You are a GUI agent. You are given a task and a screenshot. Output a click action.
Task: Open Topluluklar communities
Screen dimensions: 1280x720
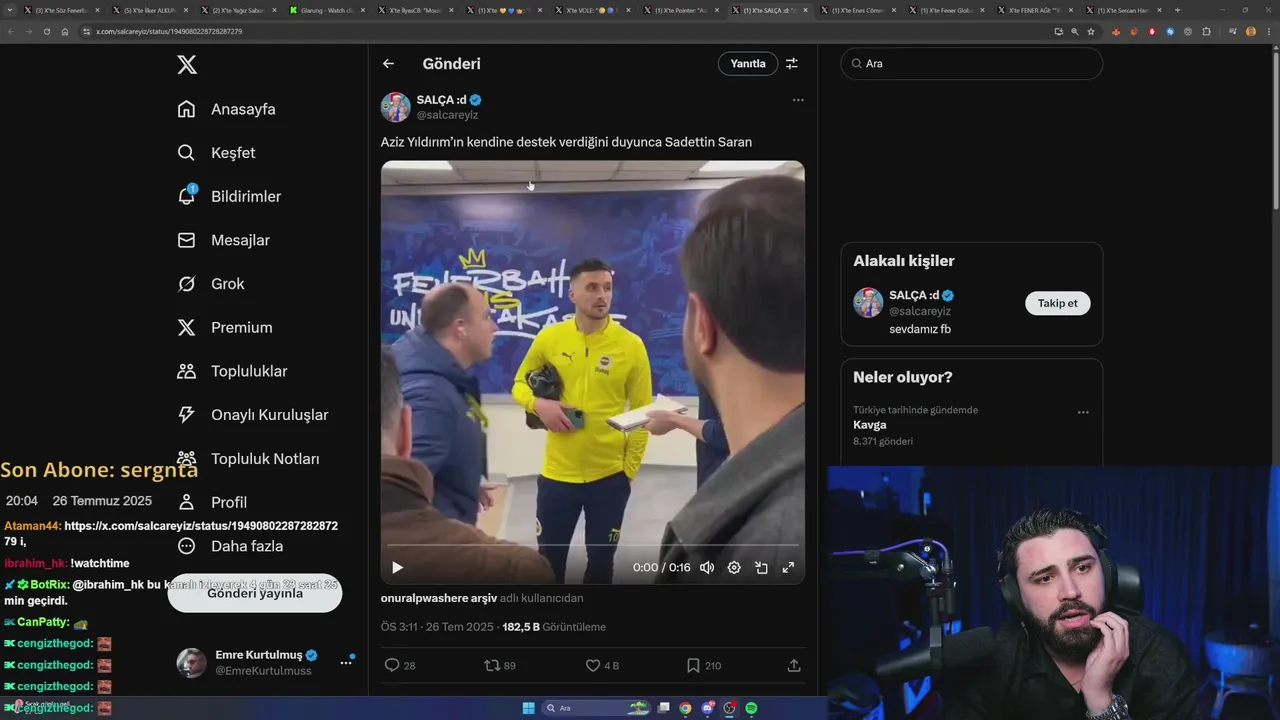click(232, 371)
